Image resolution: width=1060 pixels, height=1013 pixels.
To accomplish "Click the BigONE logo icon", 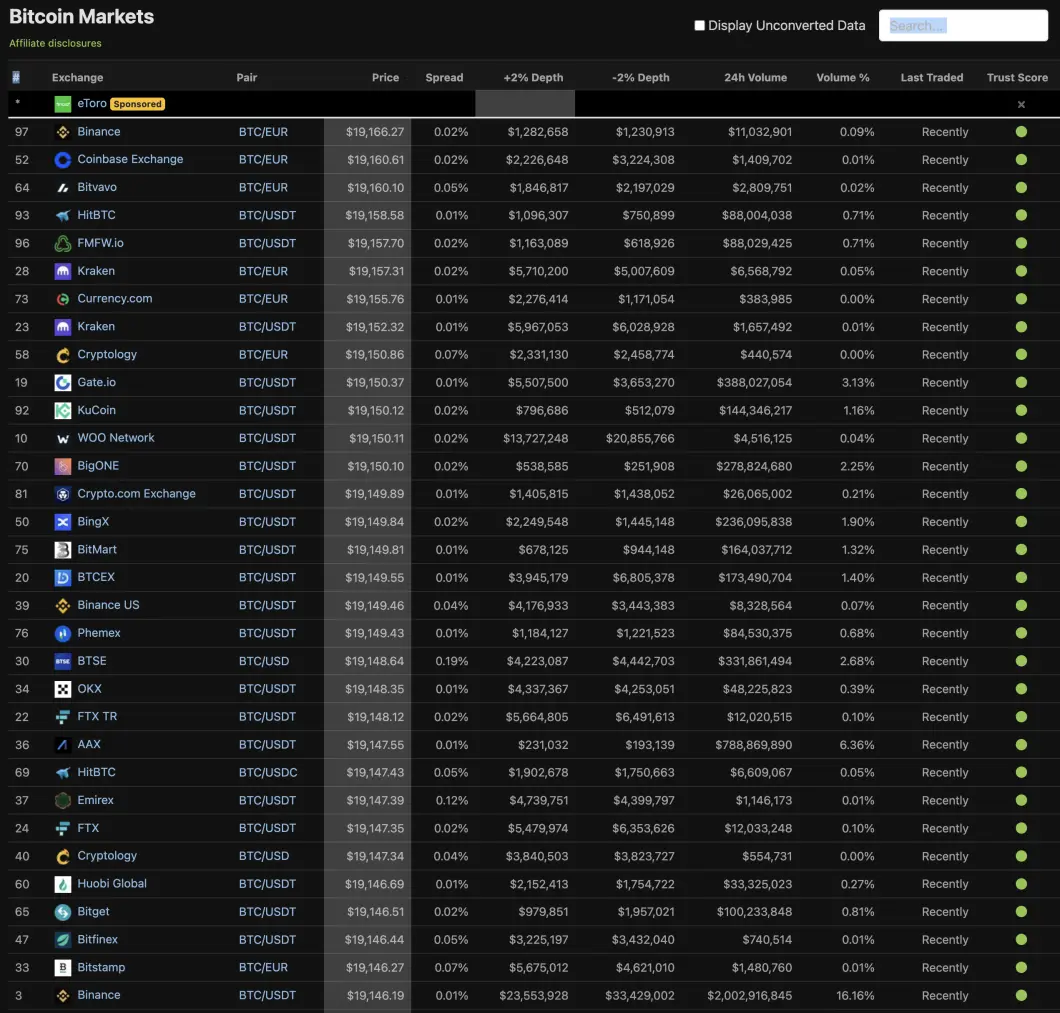I will 63,467.
